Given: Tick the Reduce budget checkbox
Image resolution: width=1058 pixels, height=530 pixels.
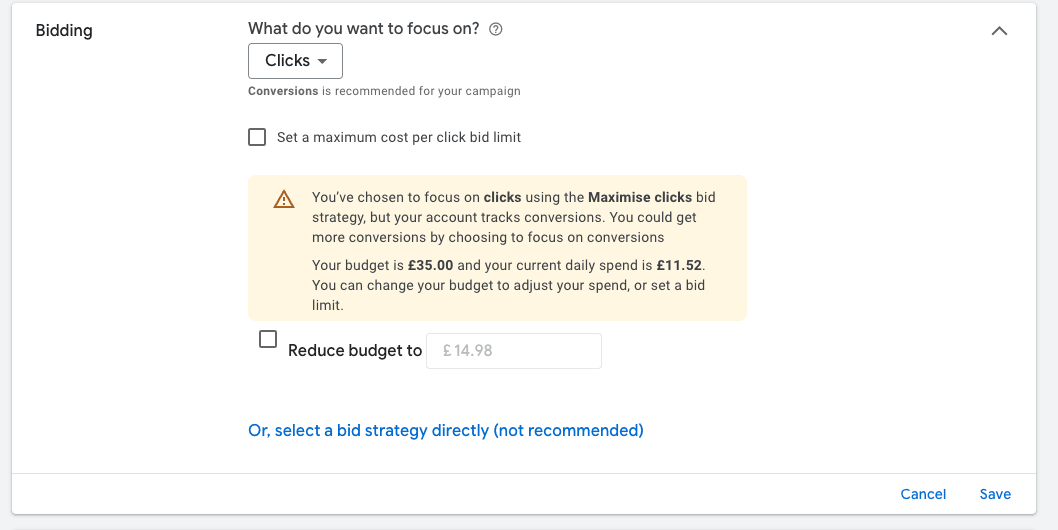Looking at the screenshot, I should click(x=268, y=340).
